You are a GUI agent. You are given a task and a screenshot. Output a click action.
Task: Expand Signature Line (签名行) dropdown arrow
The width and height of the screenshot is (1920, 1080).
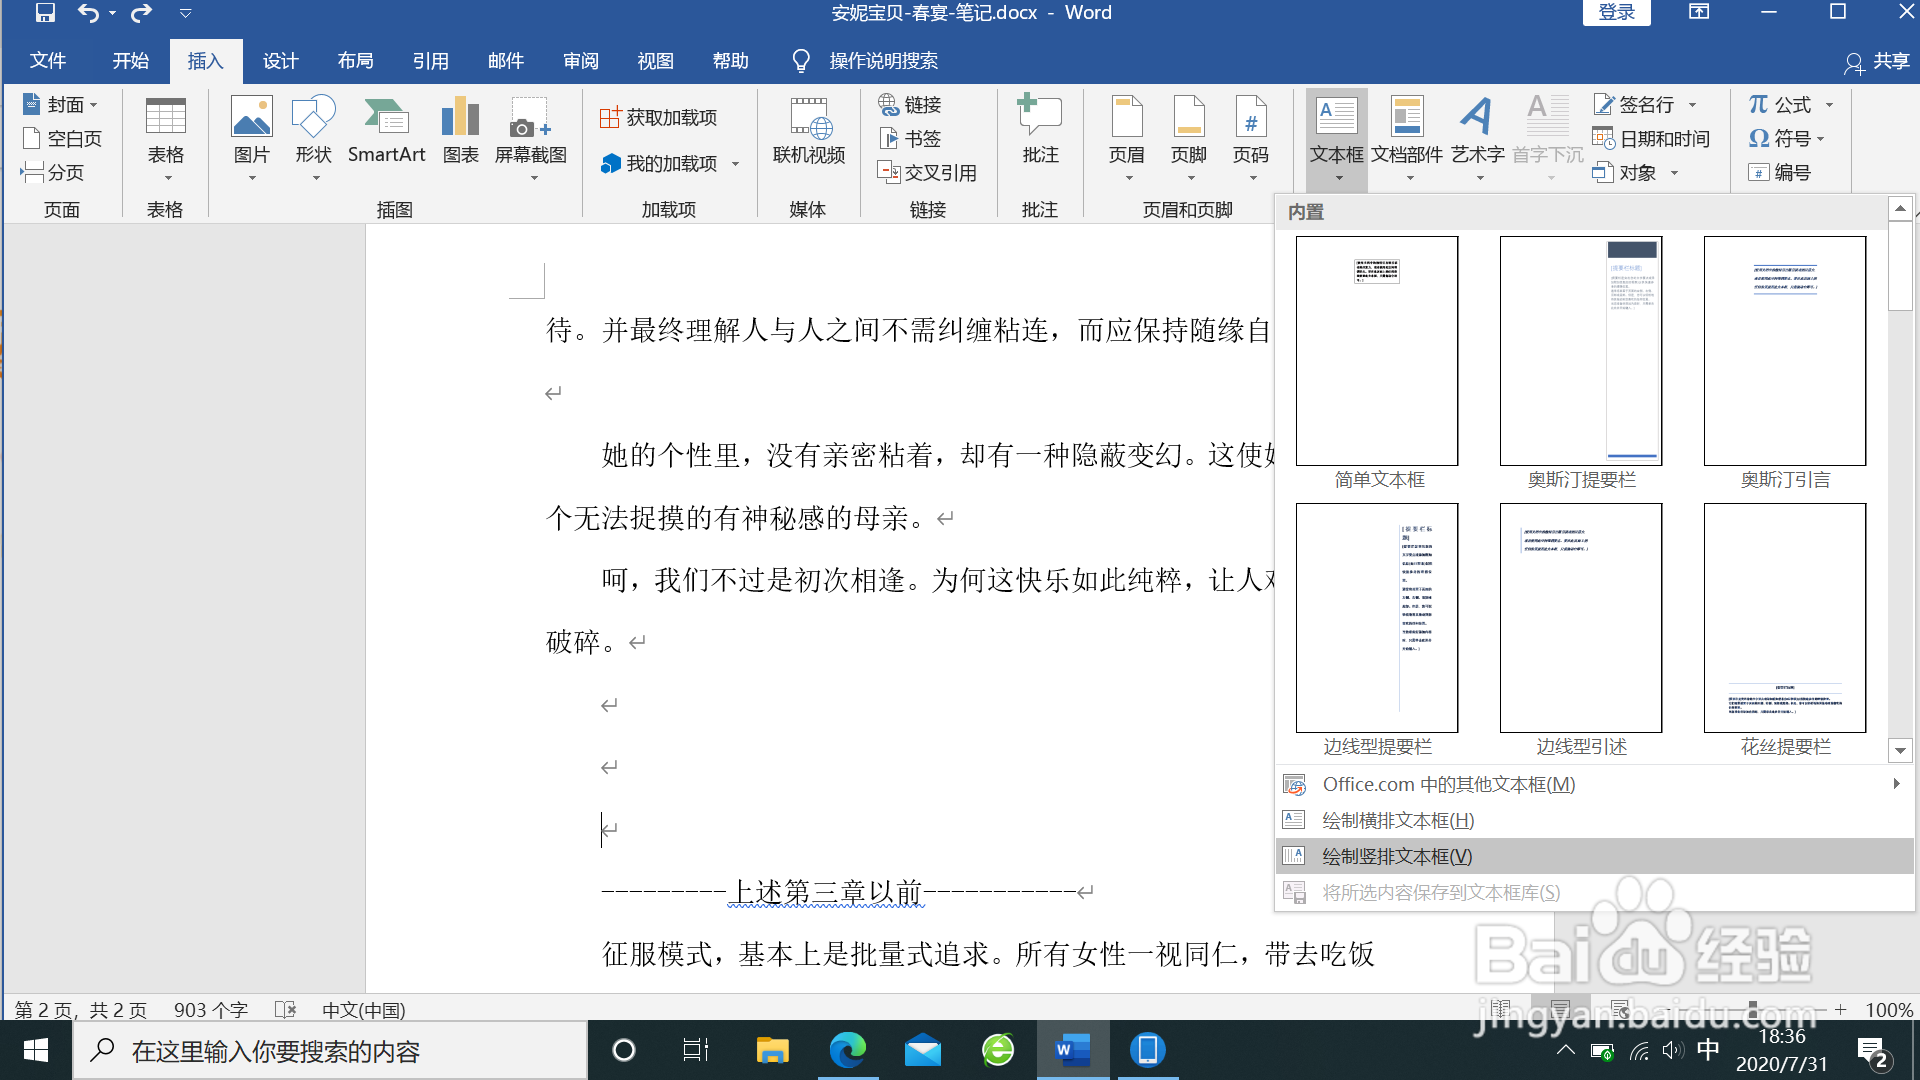1693,105
